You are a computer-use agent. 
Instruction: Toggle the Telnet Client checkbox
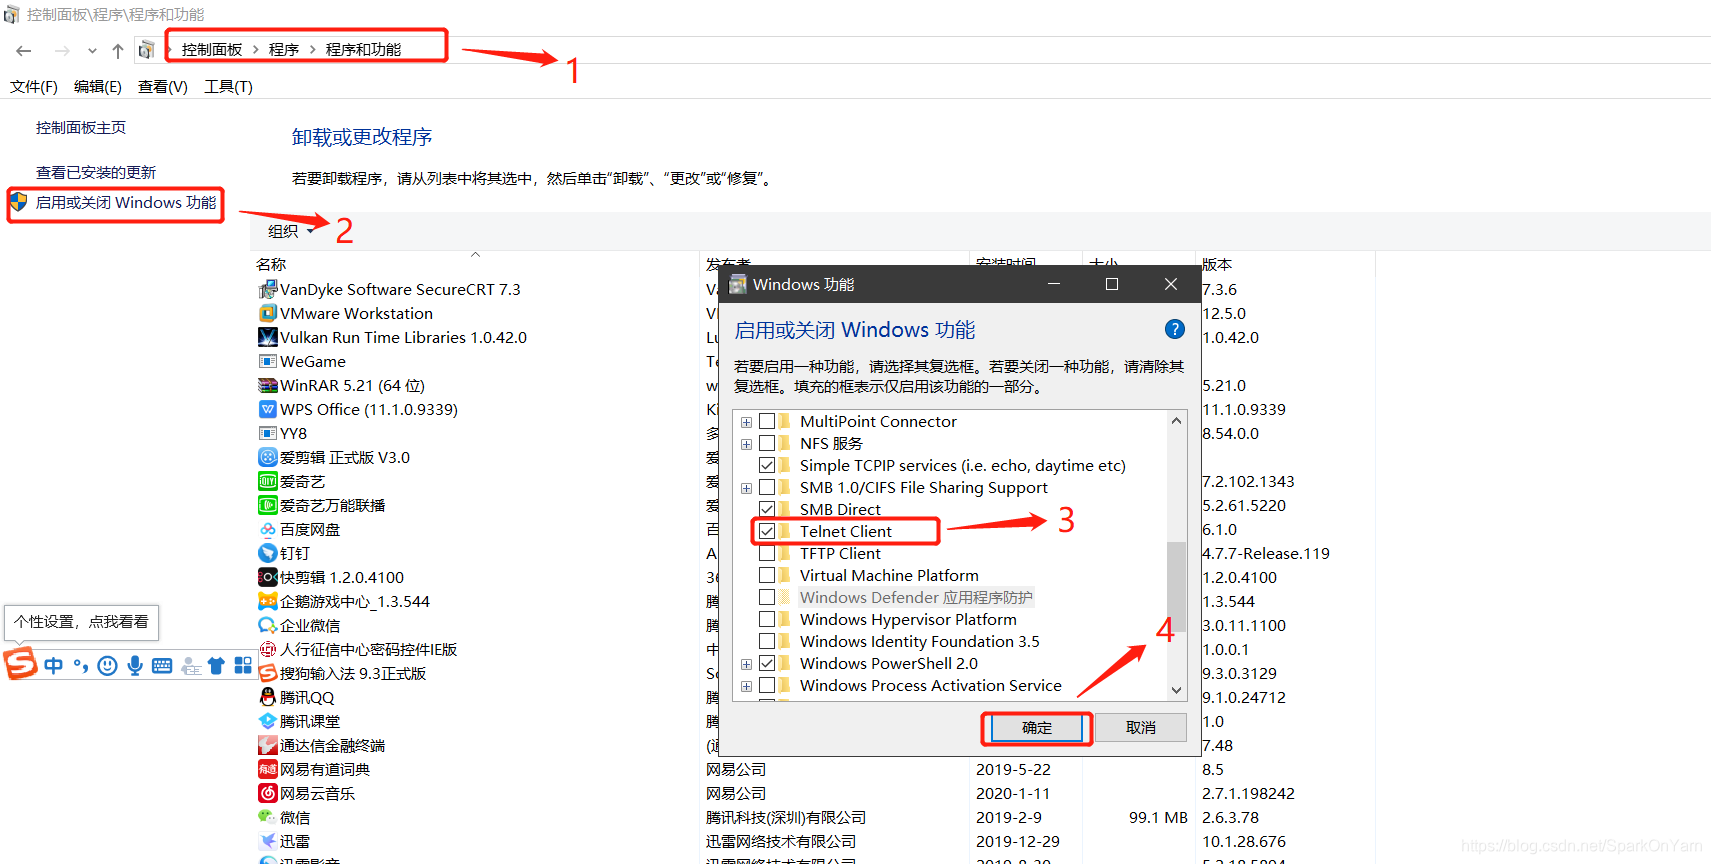(x=767, y=532)
